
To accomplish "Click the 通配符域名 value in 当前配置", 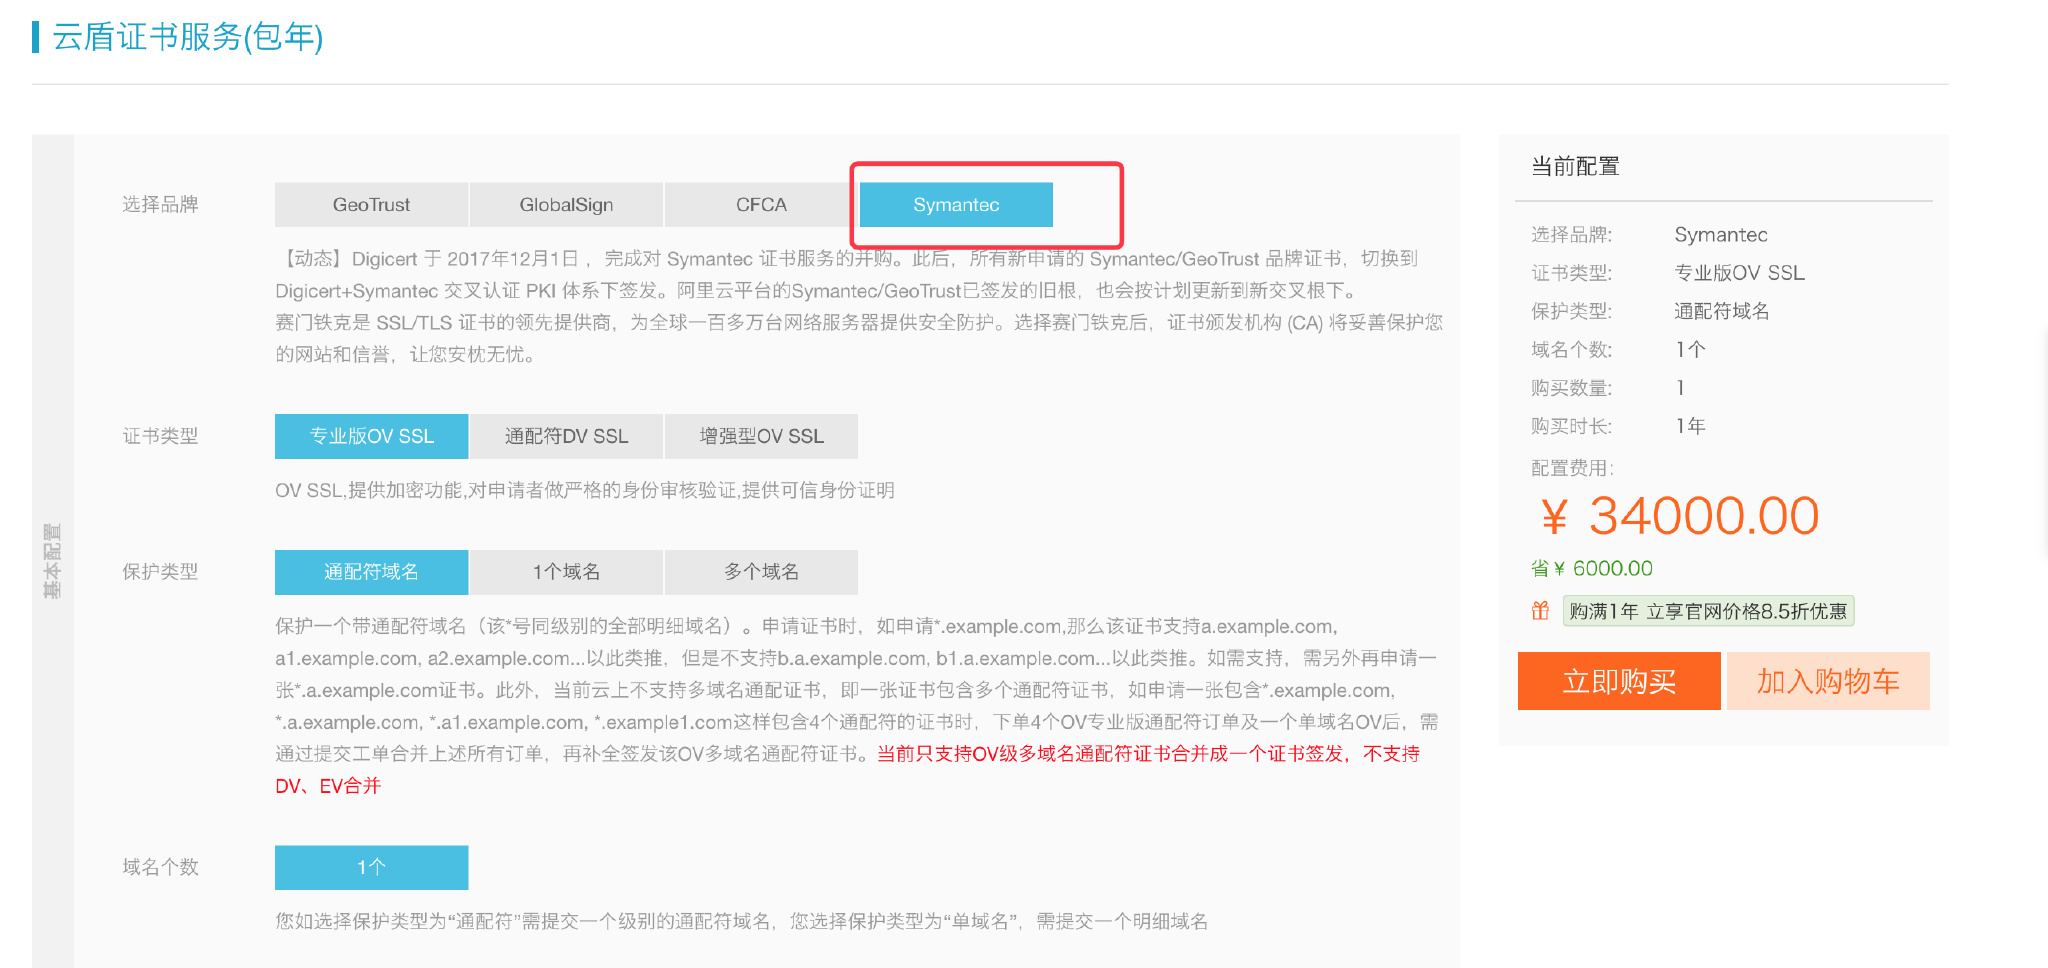I will 1722,311.
